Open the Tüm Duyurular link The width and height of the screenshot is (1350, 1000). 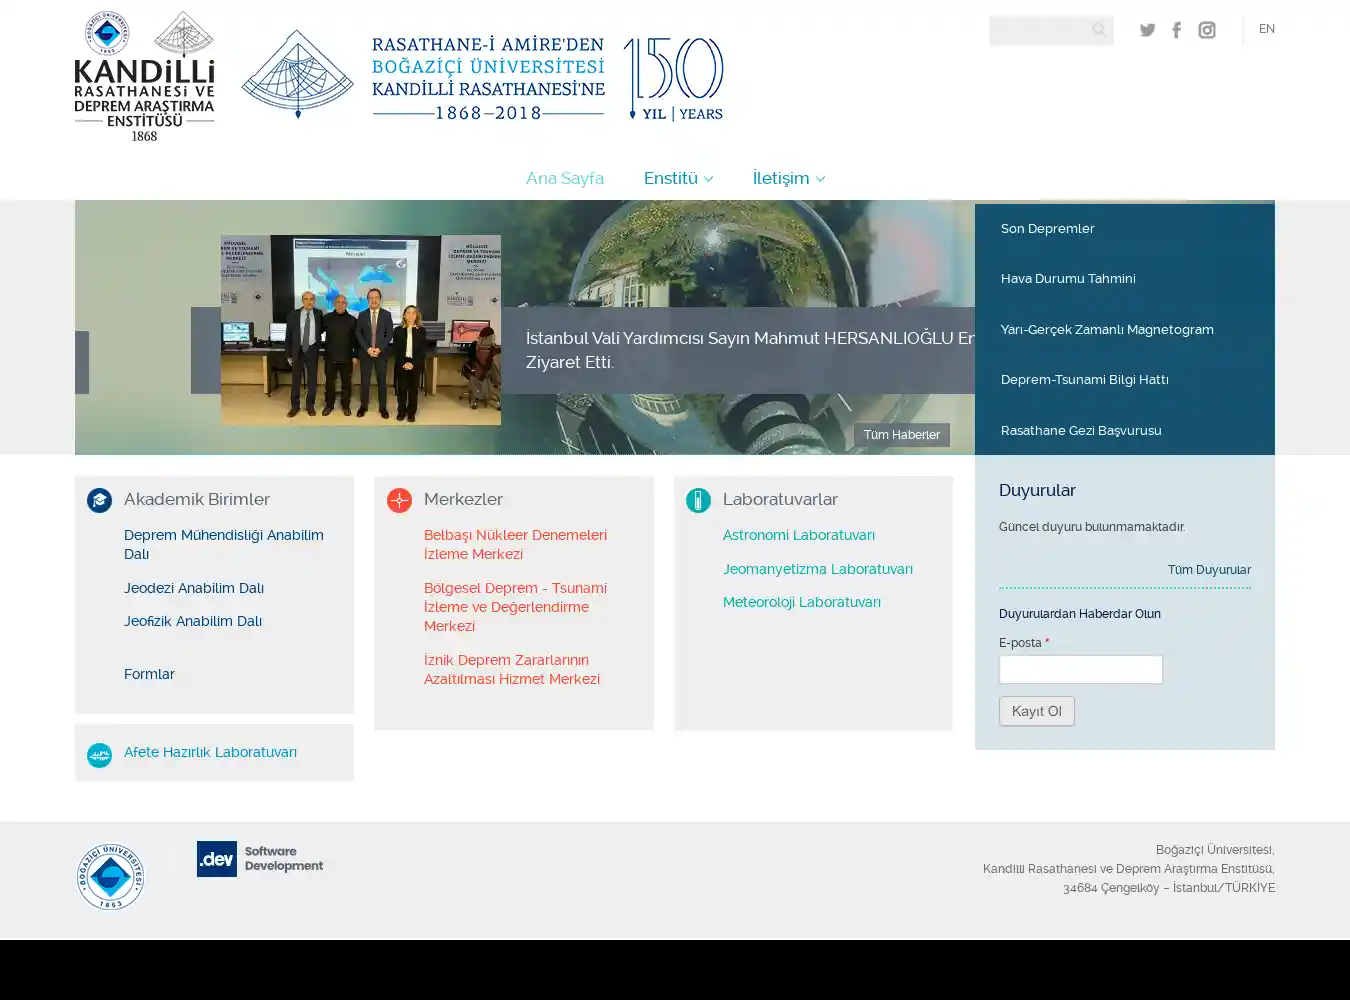[1209, 570]
